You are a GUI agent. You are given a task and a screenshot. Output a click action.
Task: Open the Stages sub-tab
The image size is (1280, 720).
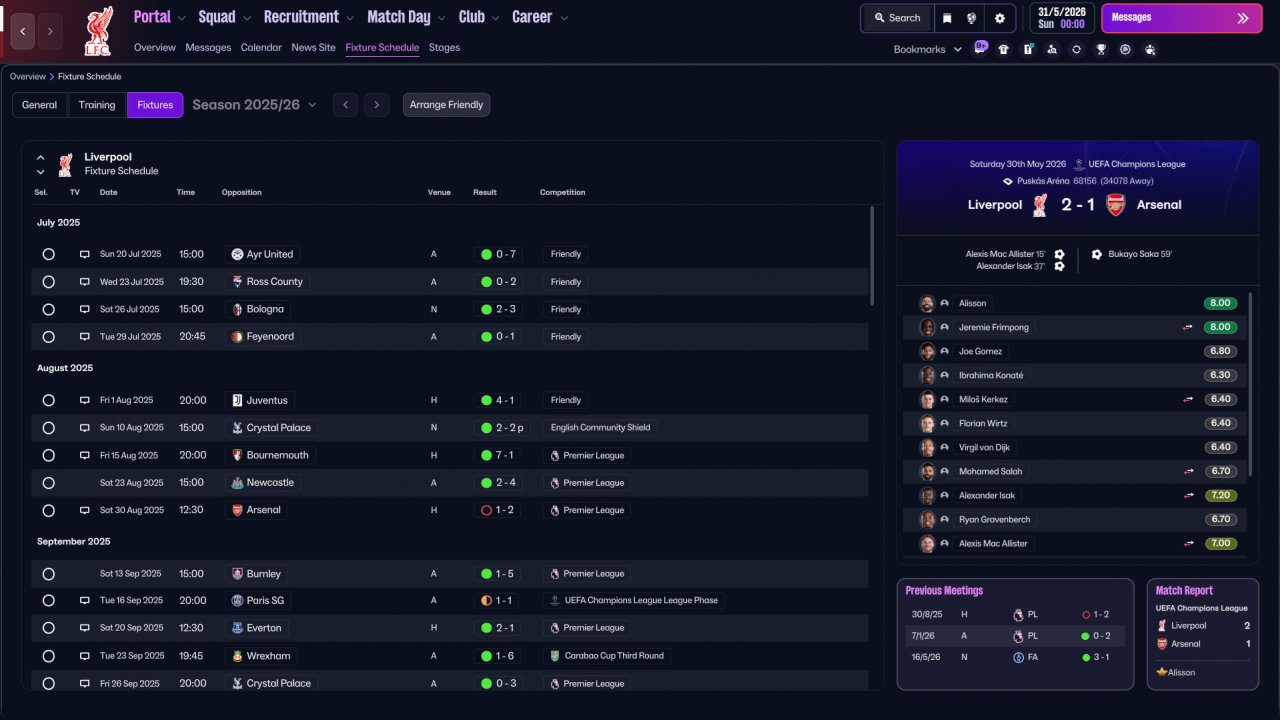pyautogui.click(x=444, y=47)
